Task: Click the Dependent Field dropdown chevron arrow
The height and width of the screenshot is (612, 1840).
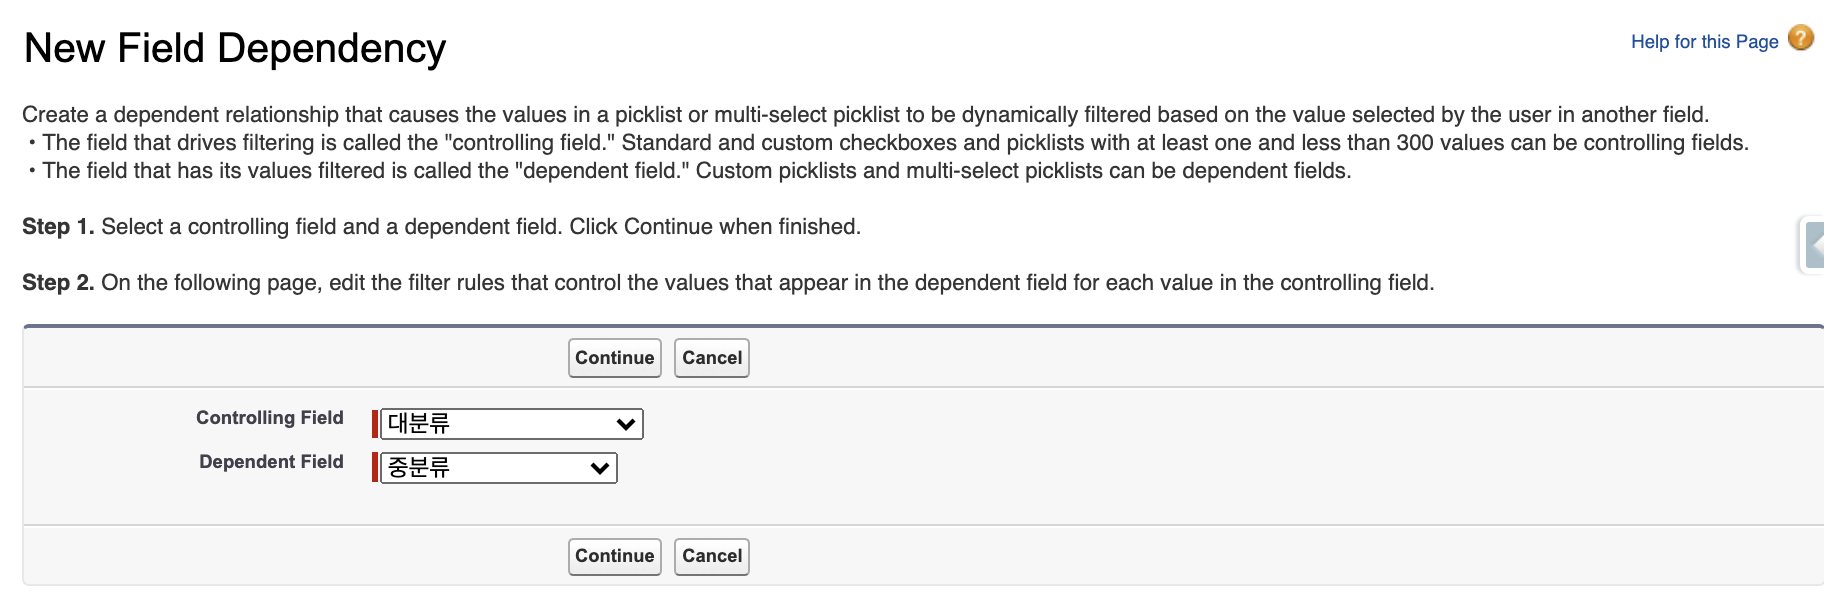Action: coord(600,468)
